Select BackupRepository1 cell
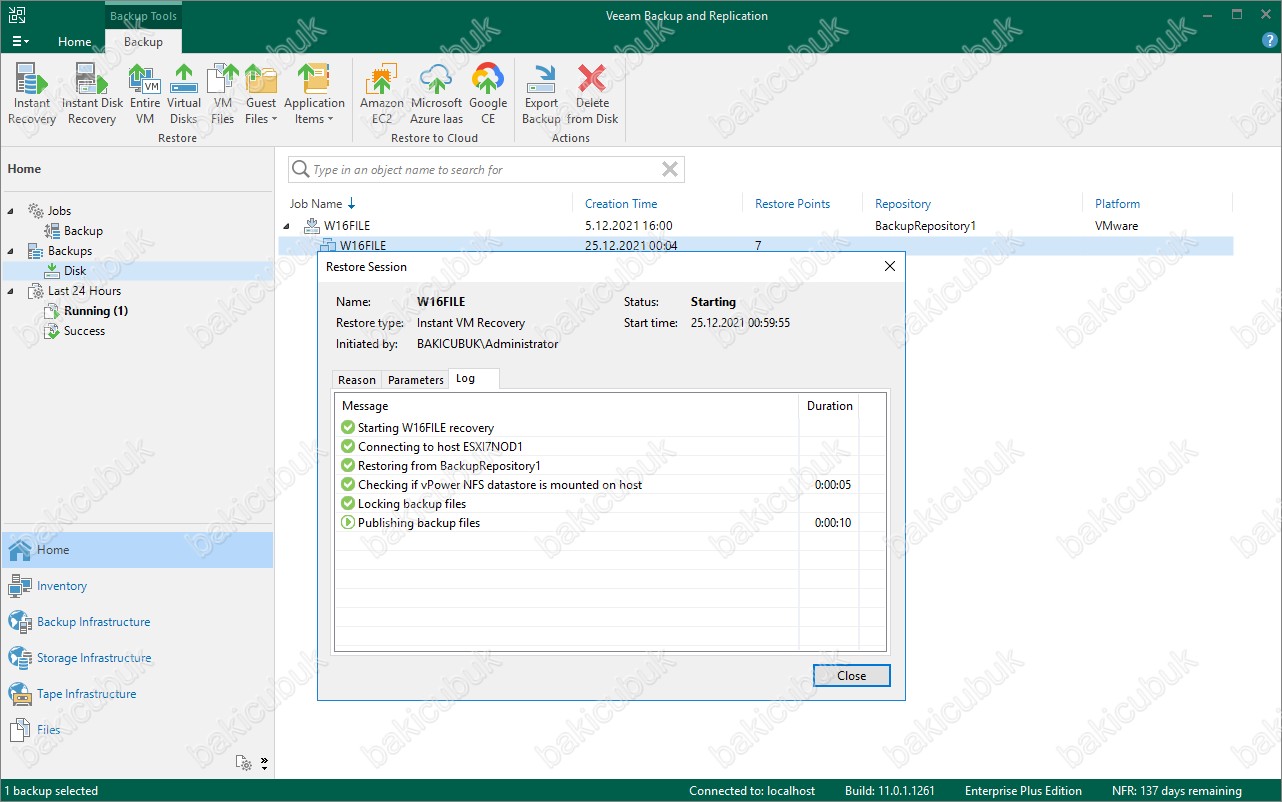Viewport: 1282px width, 802px height. [925, 226]
